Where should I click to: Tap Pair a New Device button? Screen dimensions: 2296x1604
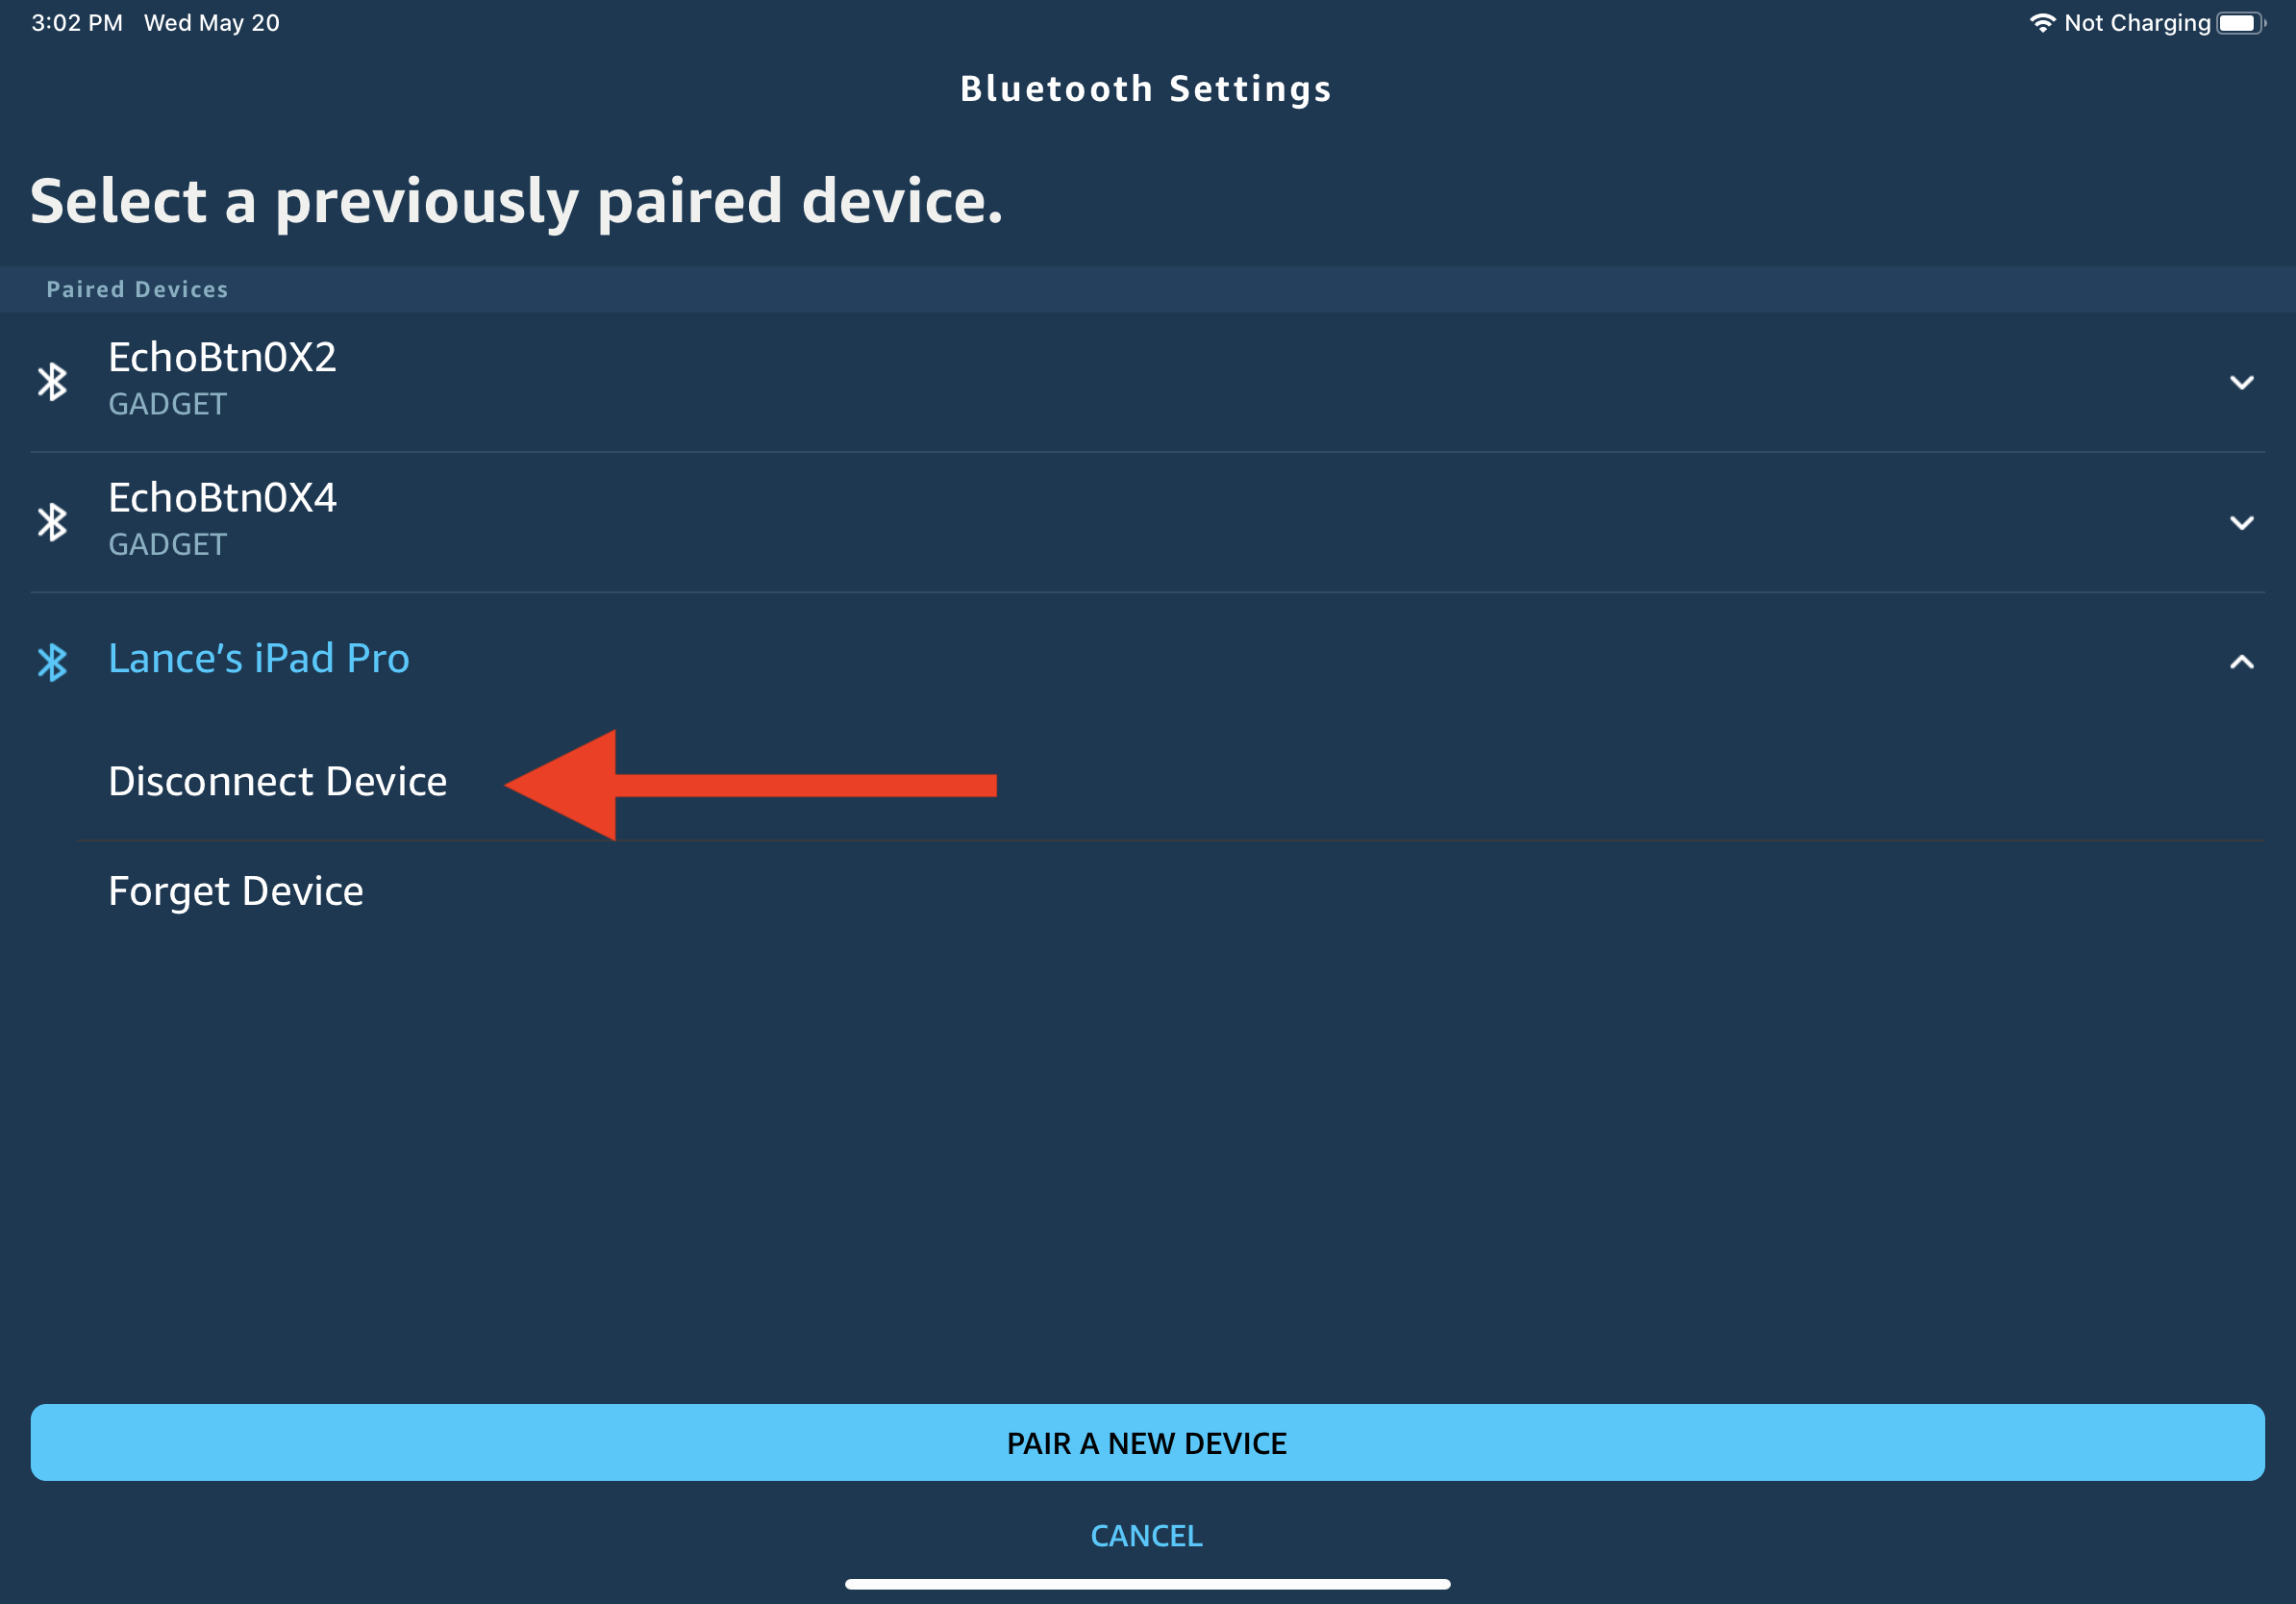click(x=1147, y=1442)
